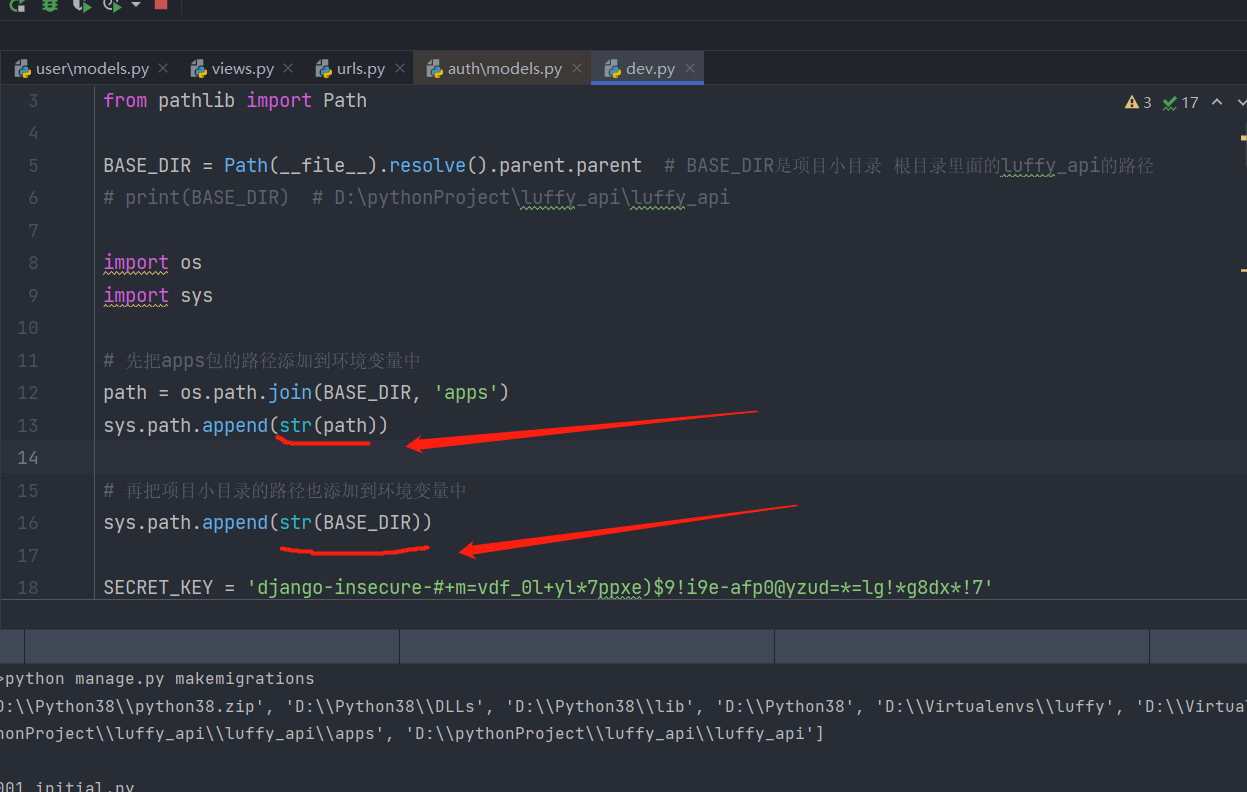Click the Python icon on auth\models.py tab
The width and height of the screenshot is (1247, 792).
click(434, 69)
